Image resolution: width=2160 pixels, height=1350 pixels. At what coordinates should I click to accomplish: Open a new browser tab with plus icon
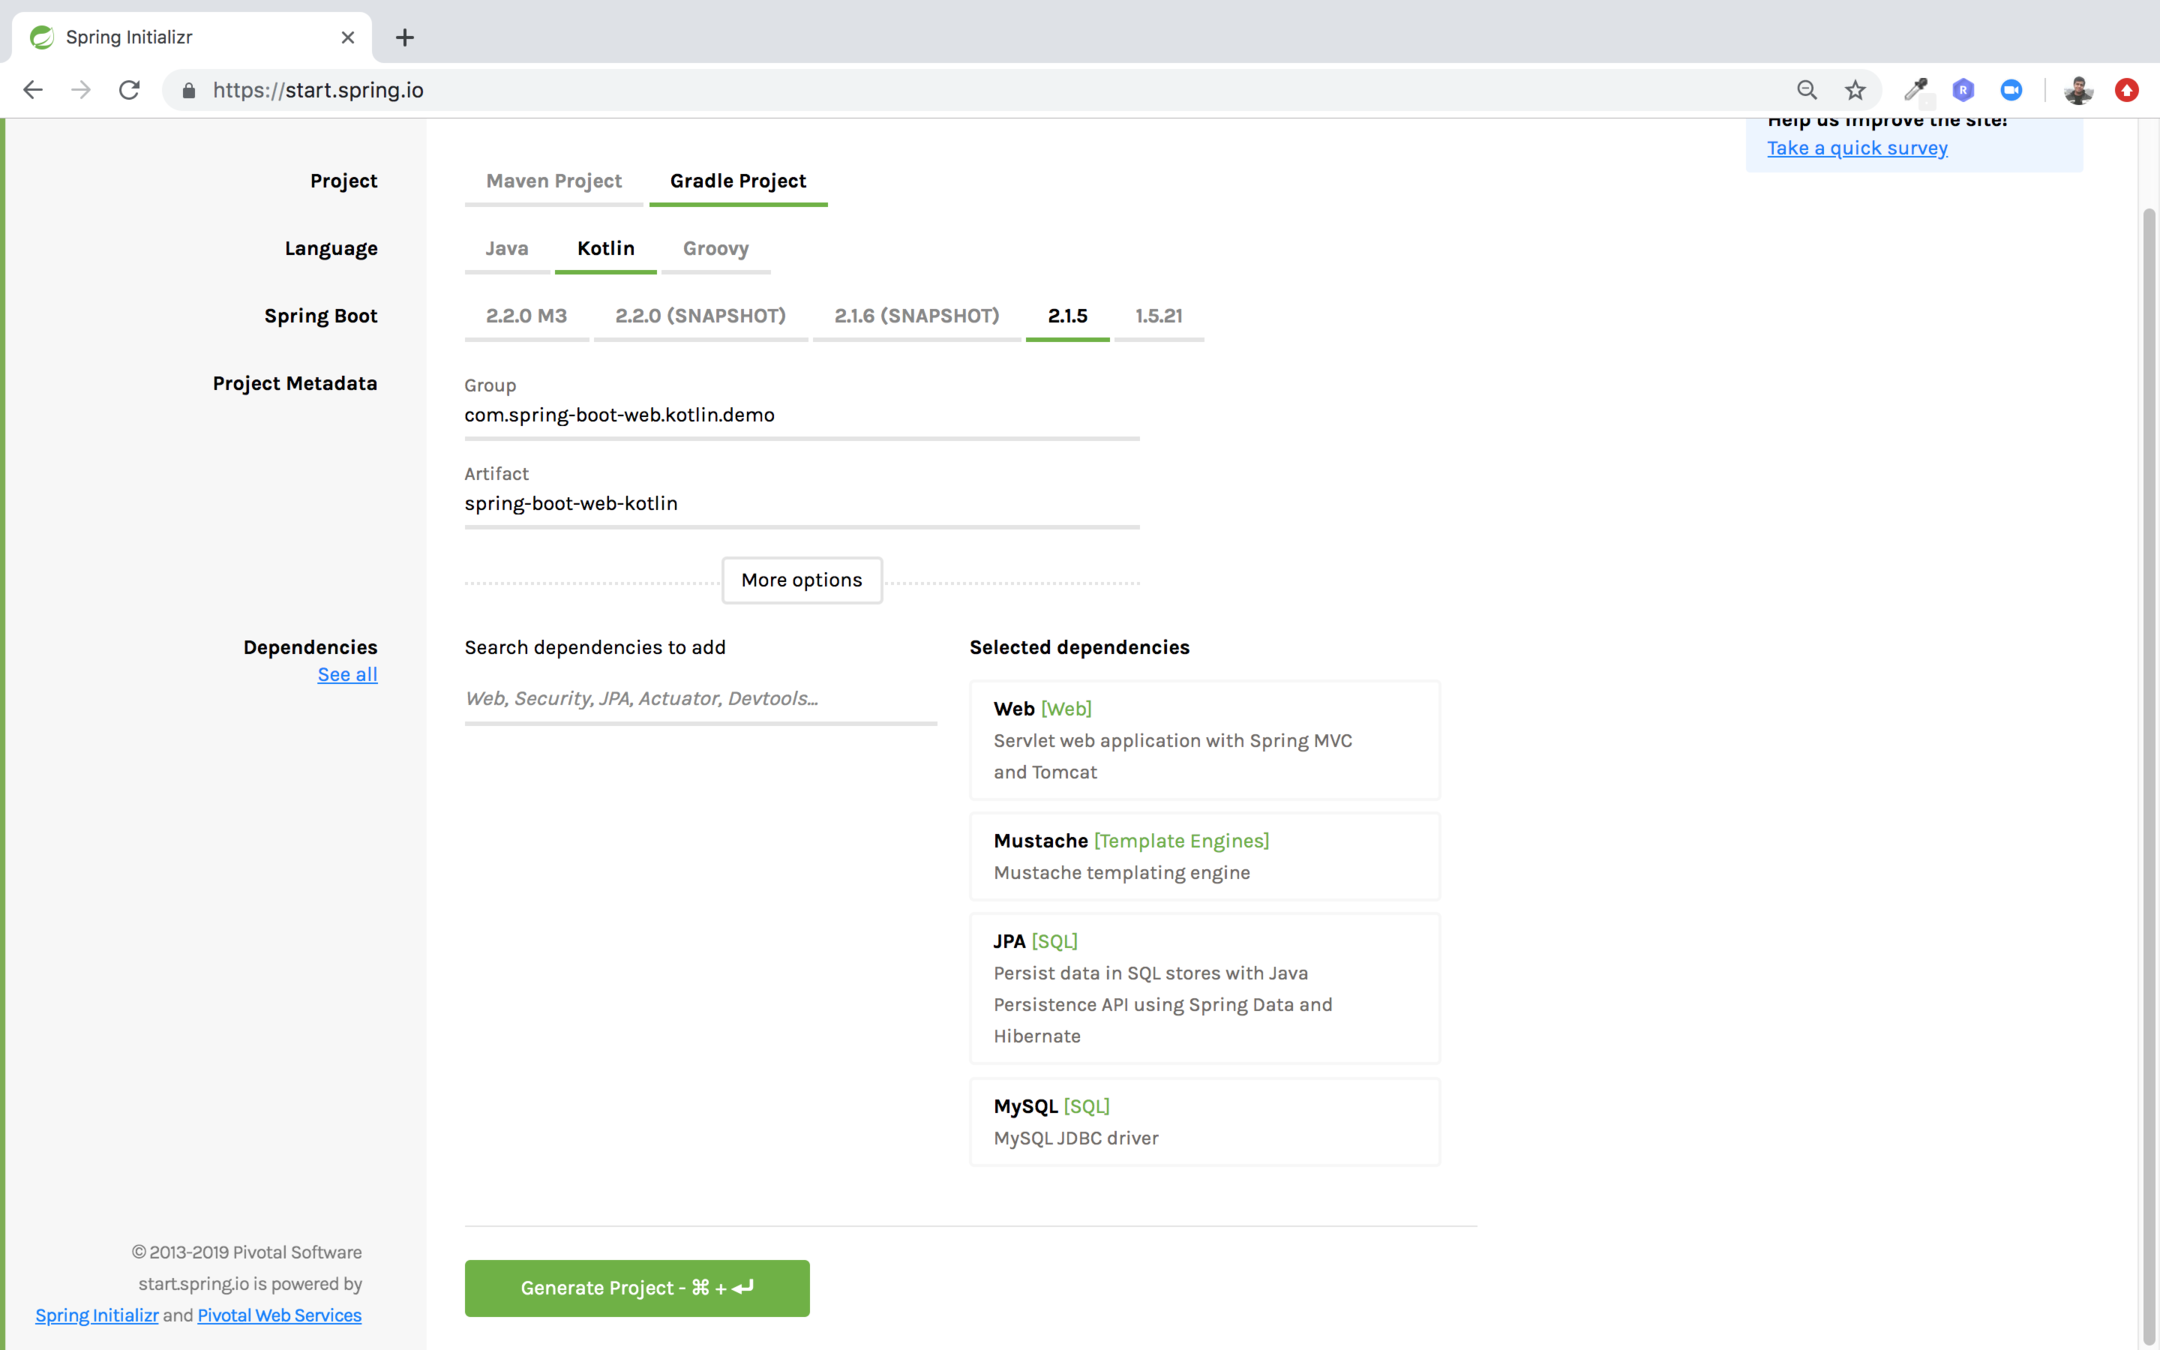click(404, 37)
